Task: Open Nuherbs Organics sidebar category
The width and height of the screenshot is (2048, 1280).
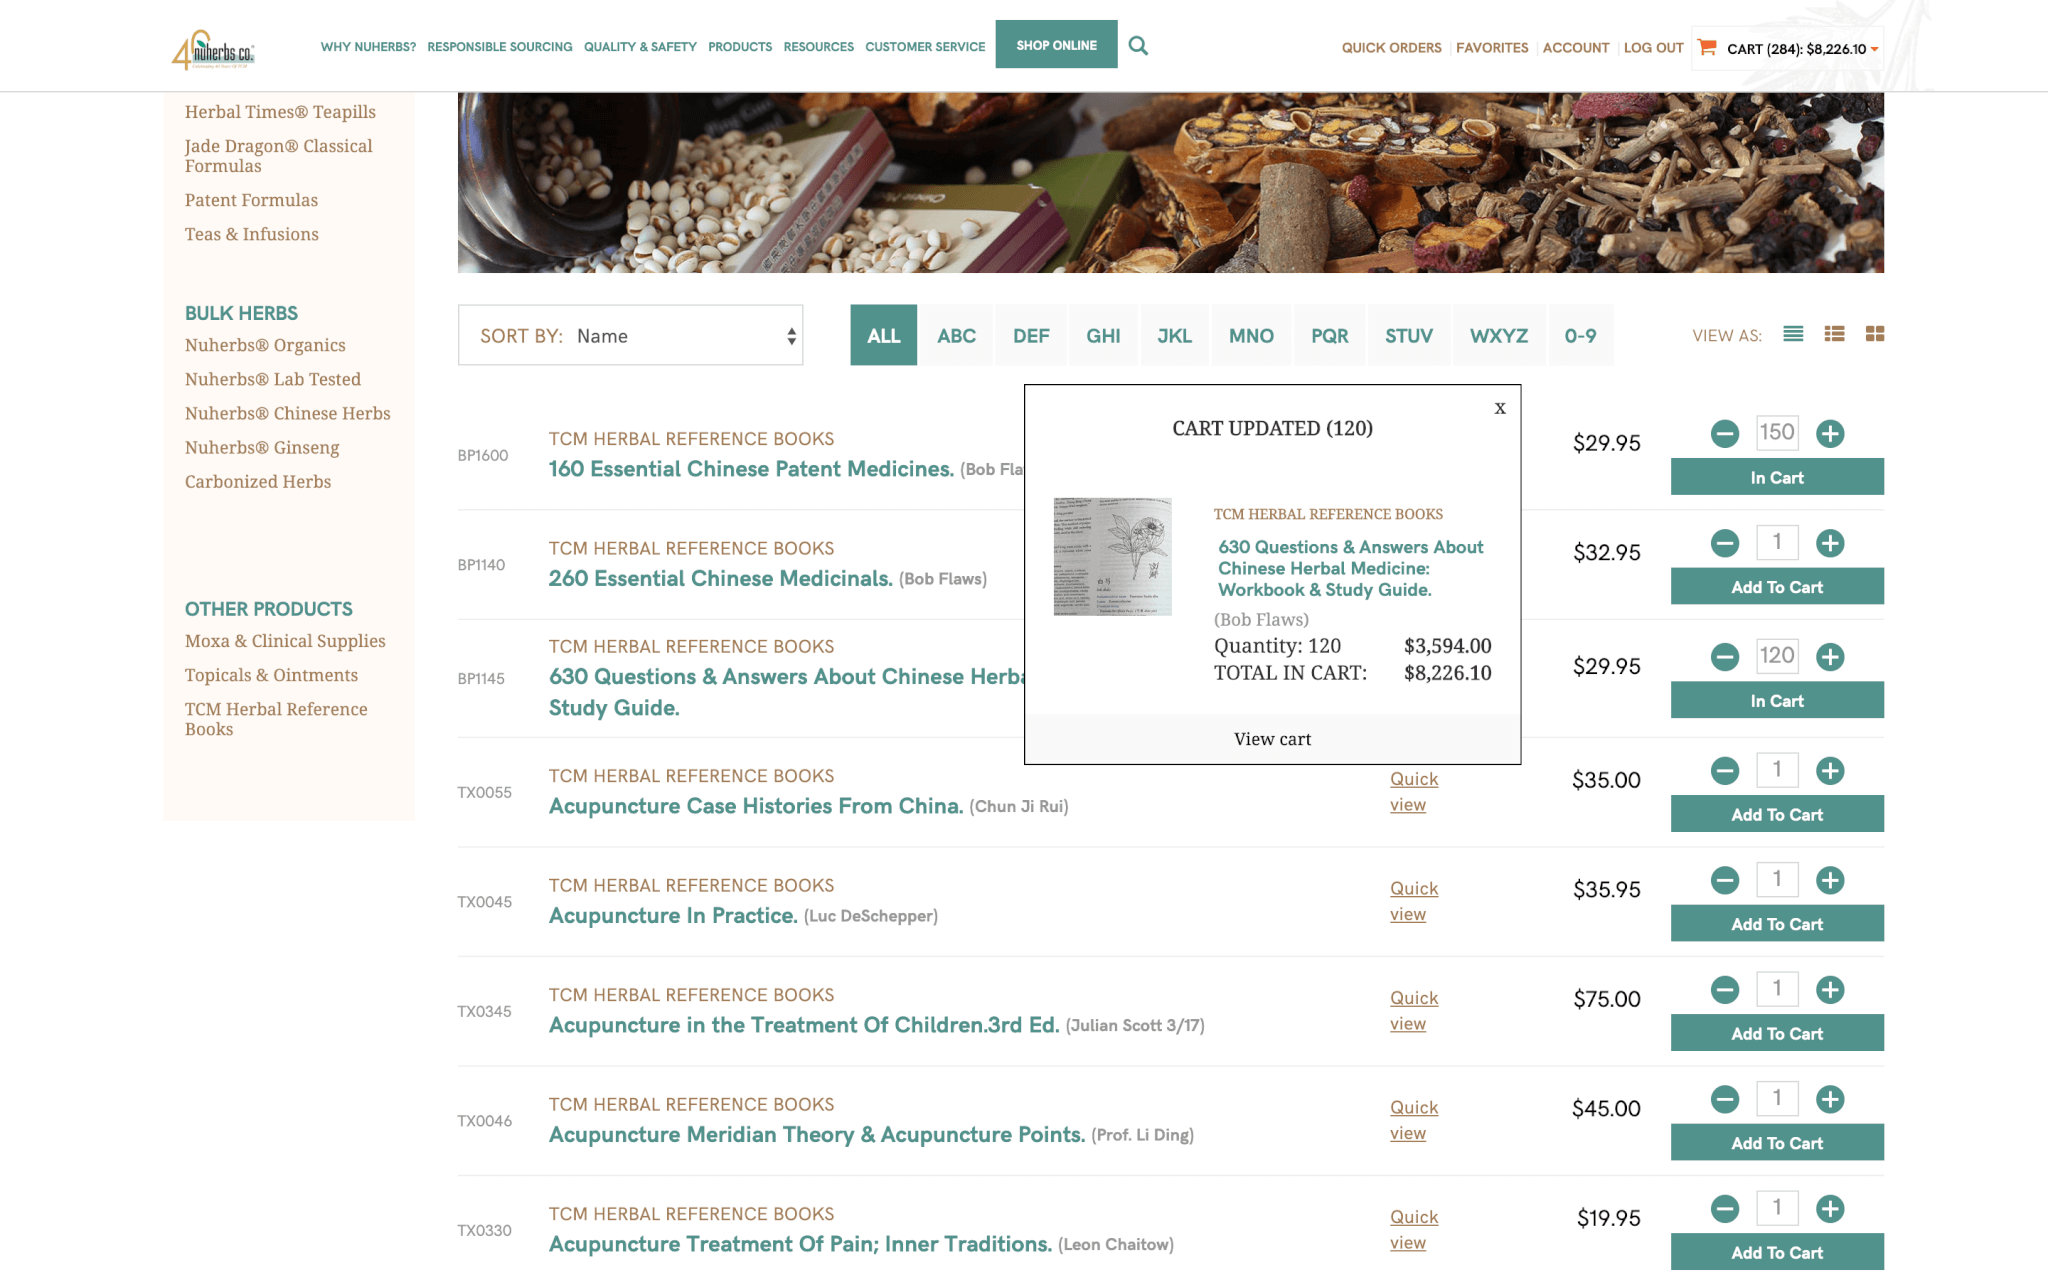Action: tap(265, 345)
